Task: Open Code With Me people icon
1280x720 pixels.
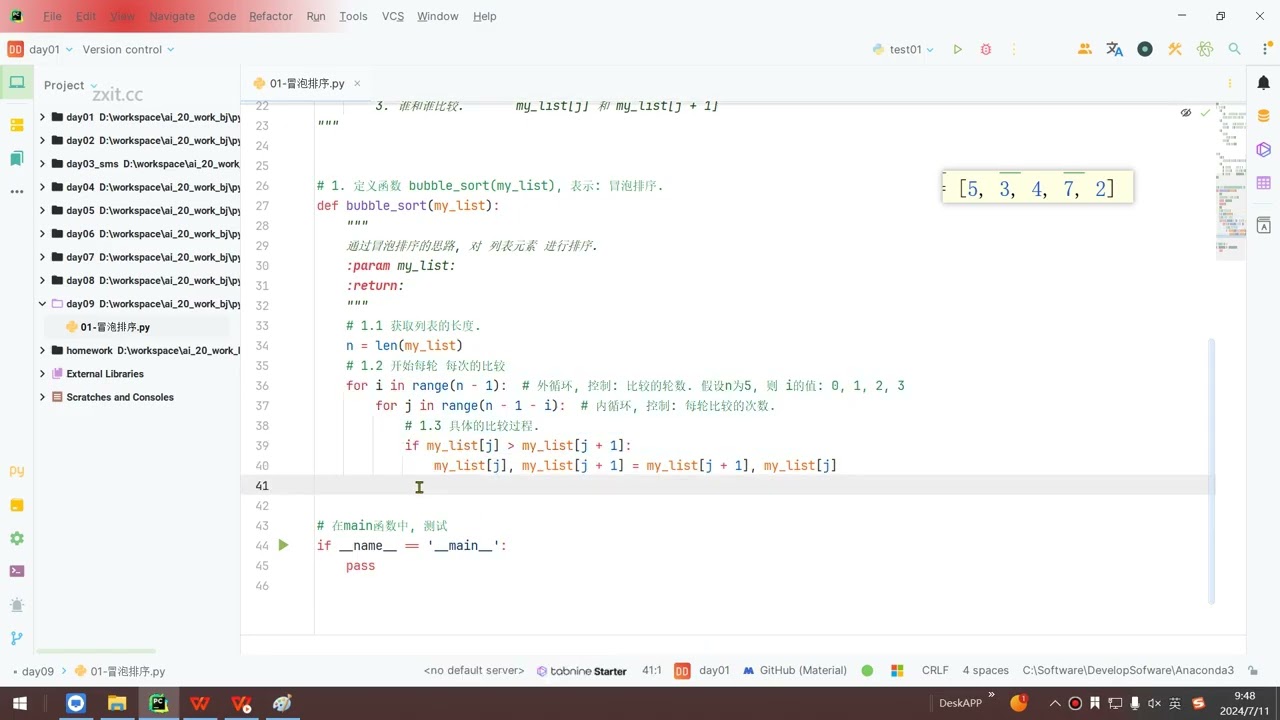Action: click(x=1085, y=49)
